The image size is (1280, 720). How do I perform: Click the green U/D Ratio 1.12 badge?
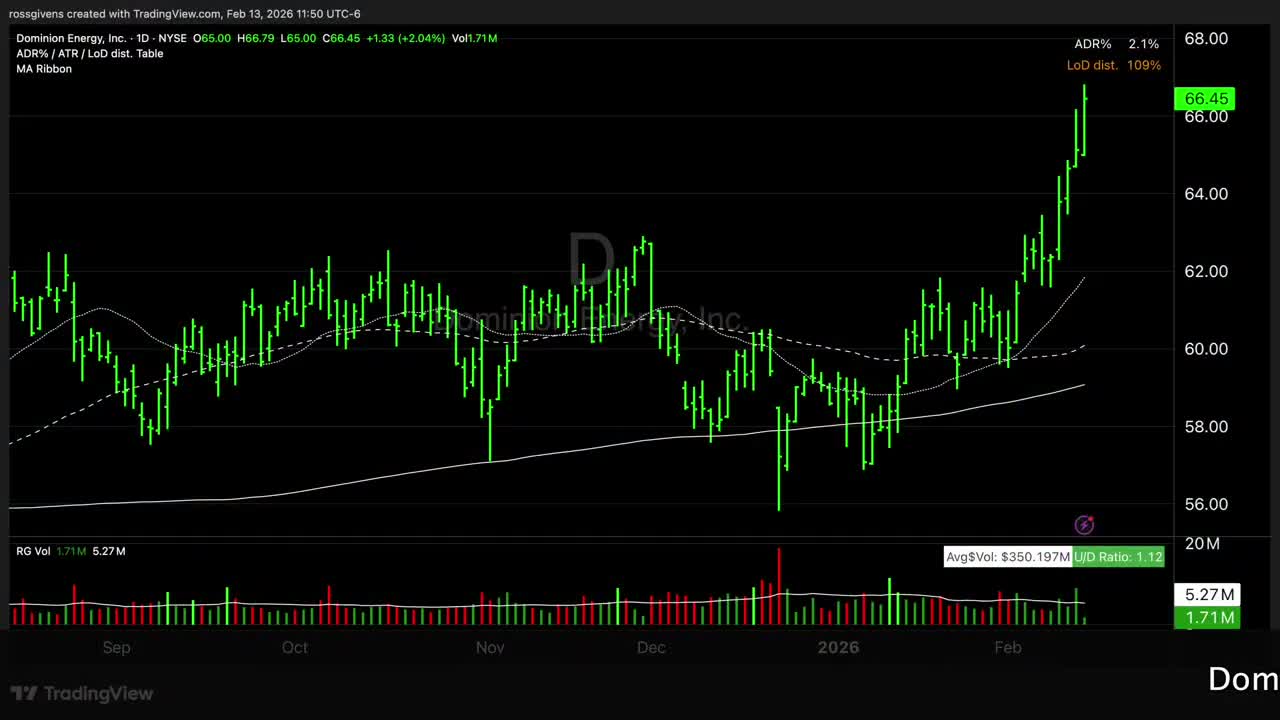point(1118,557)
